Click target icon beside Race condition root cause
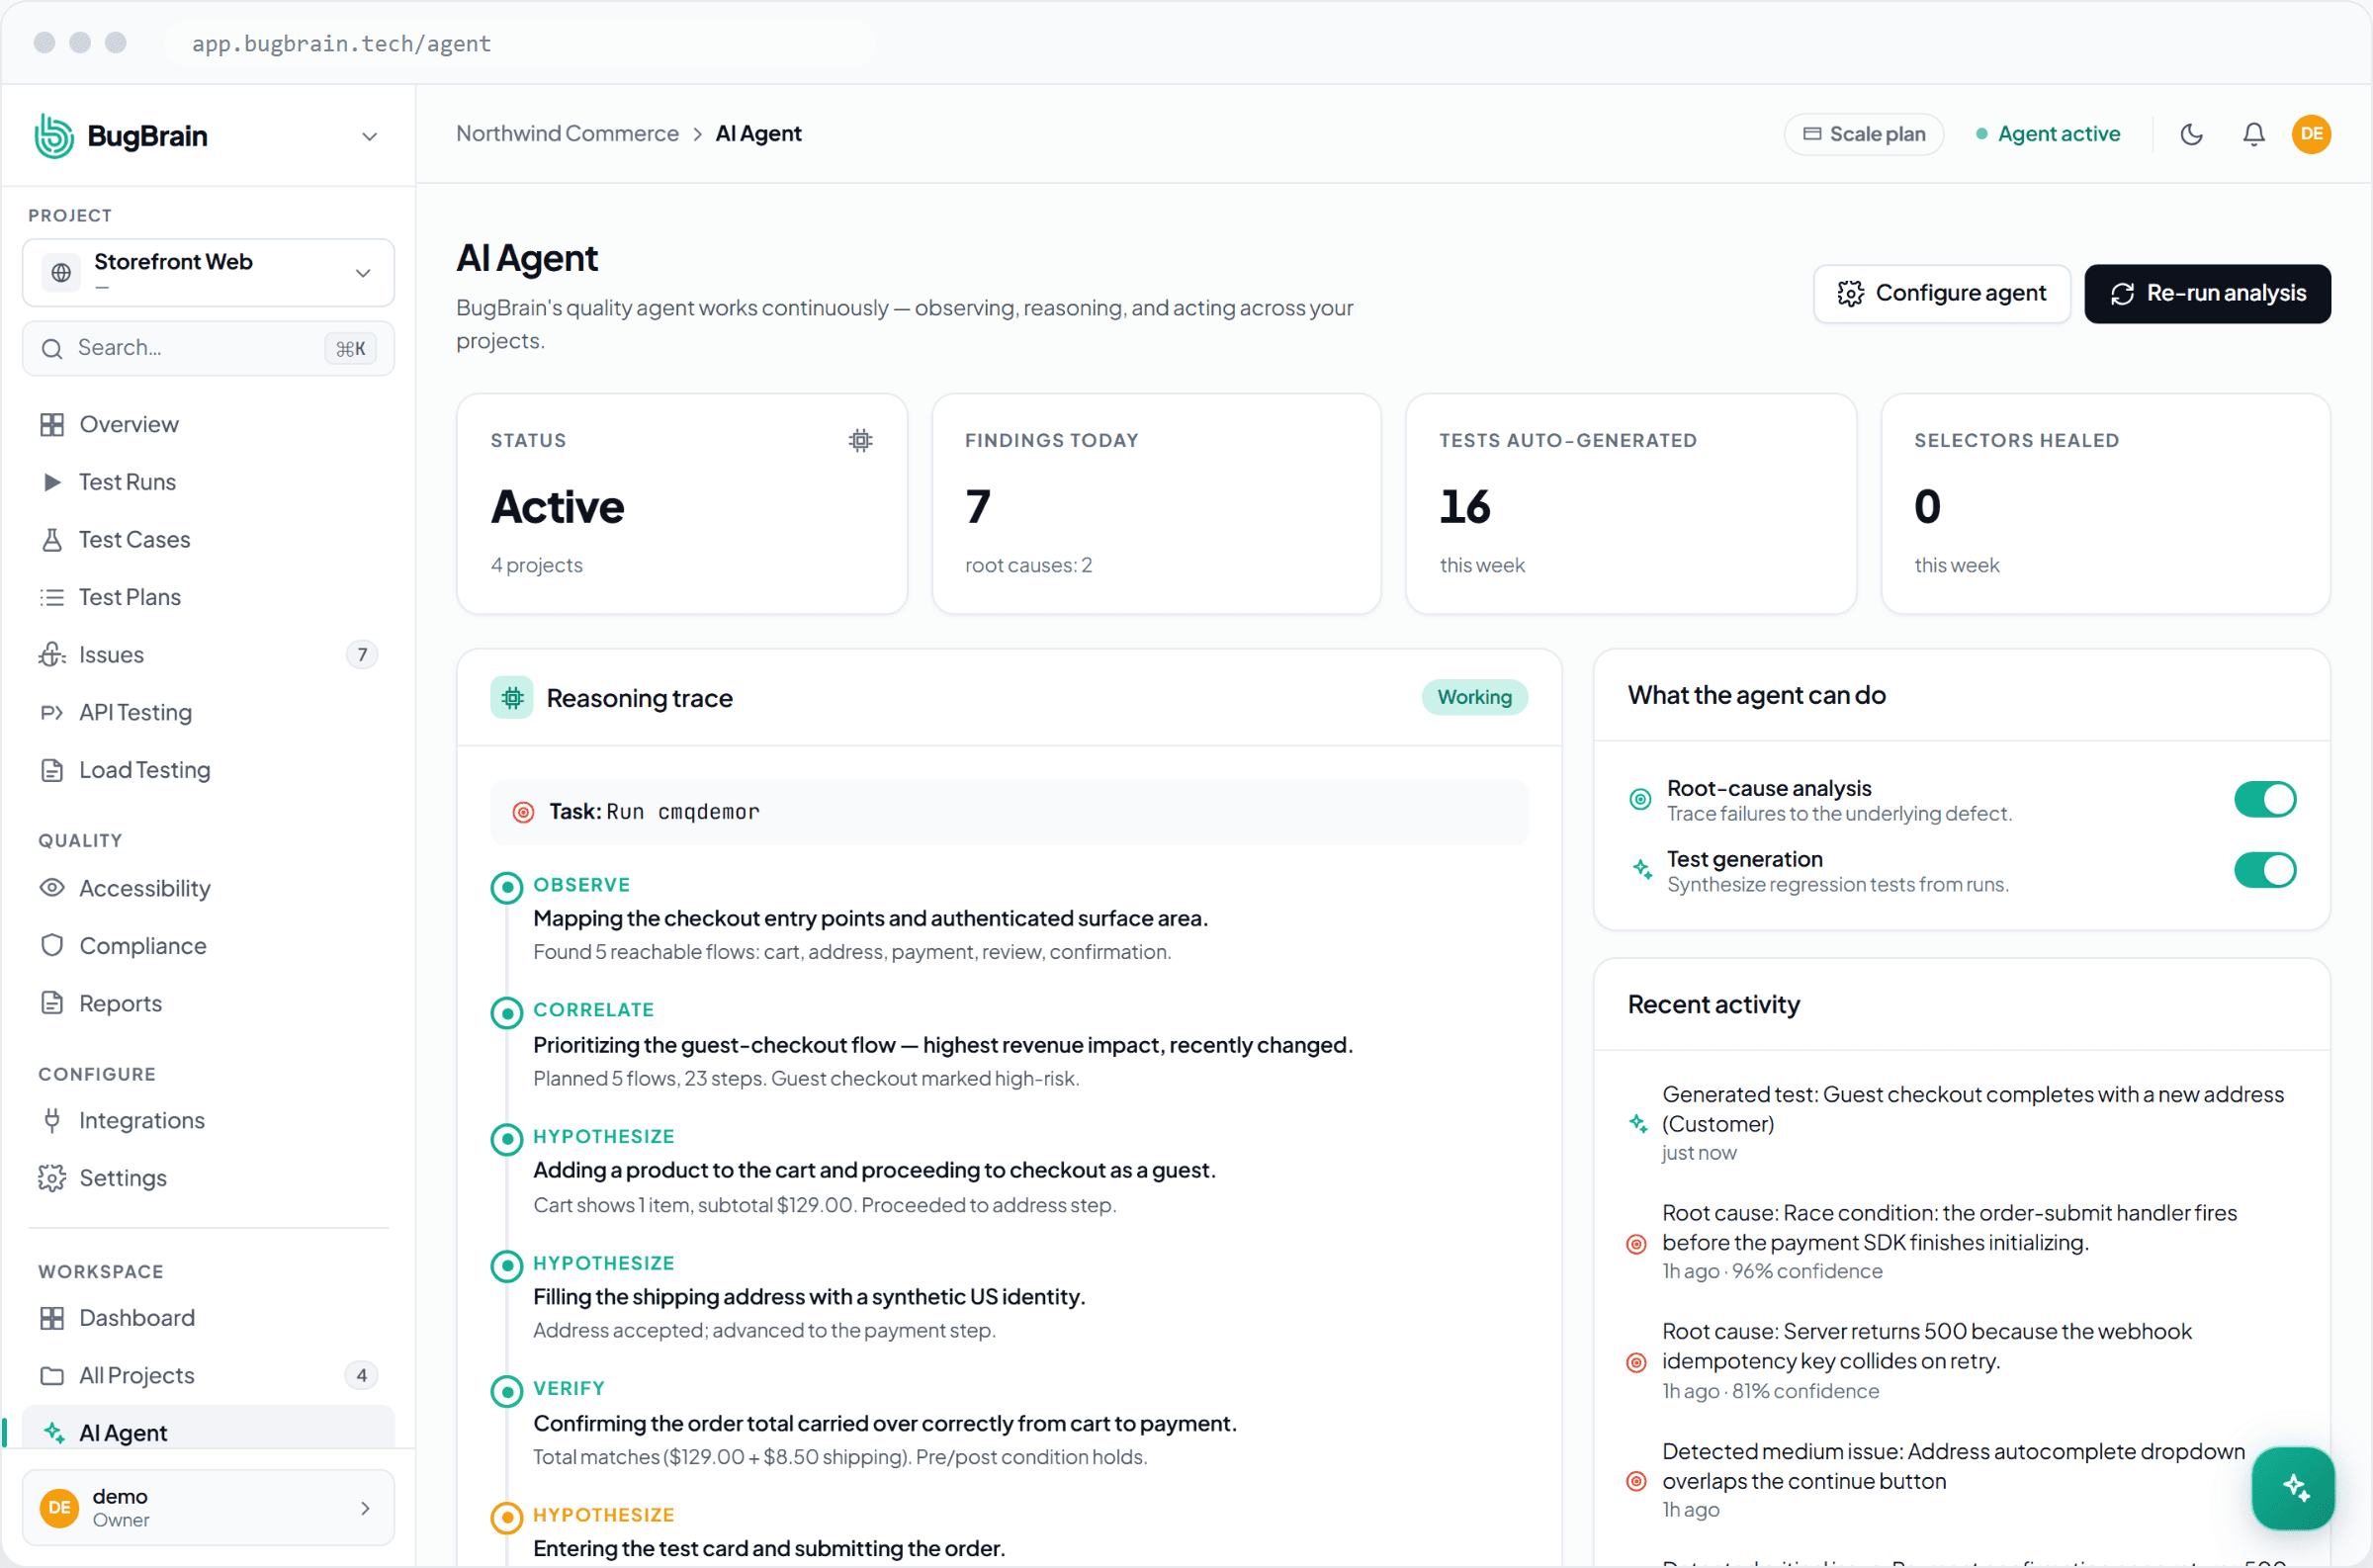Image resolution: width=2373 pixels, height=1568 pixels. (x=1636, y=1243)
